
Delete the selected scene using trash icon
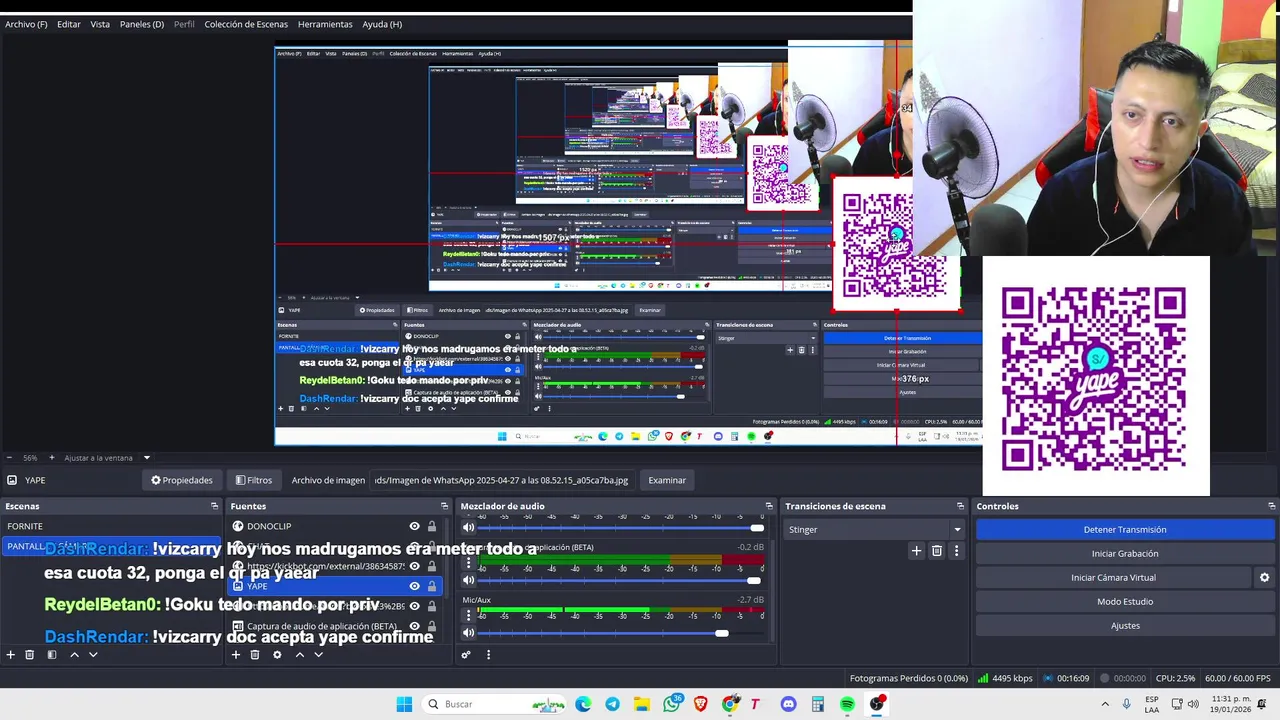point(30,655)
